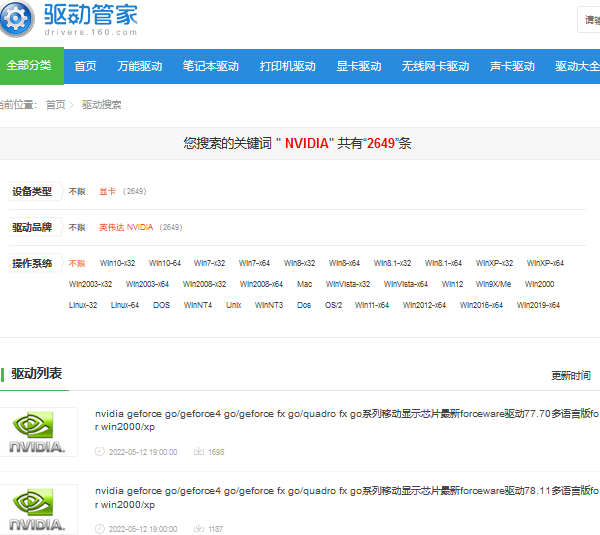Open the 全部分类 category menu
Viewport: 600px width, 535px height.
32,66
